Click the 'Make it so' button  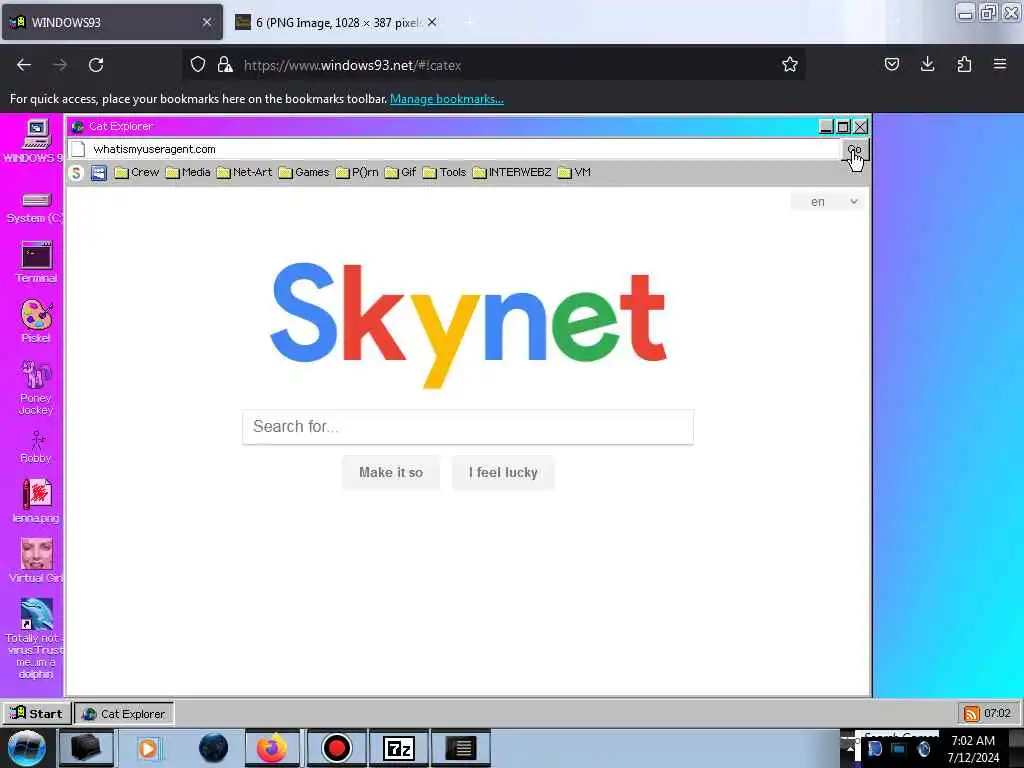click(391, 472)
